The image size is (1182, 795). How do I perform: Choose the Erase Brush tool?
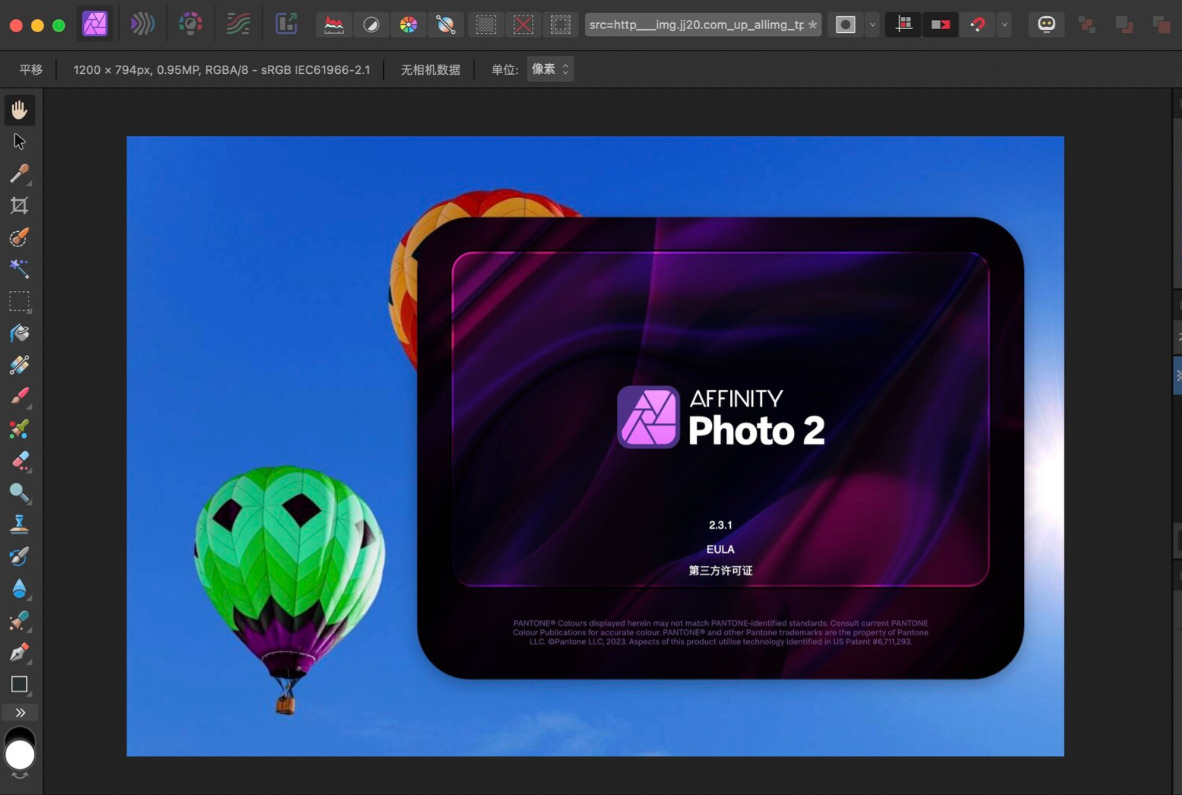coord(19,460)
